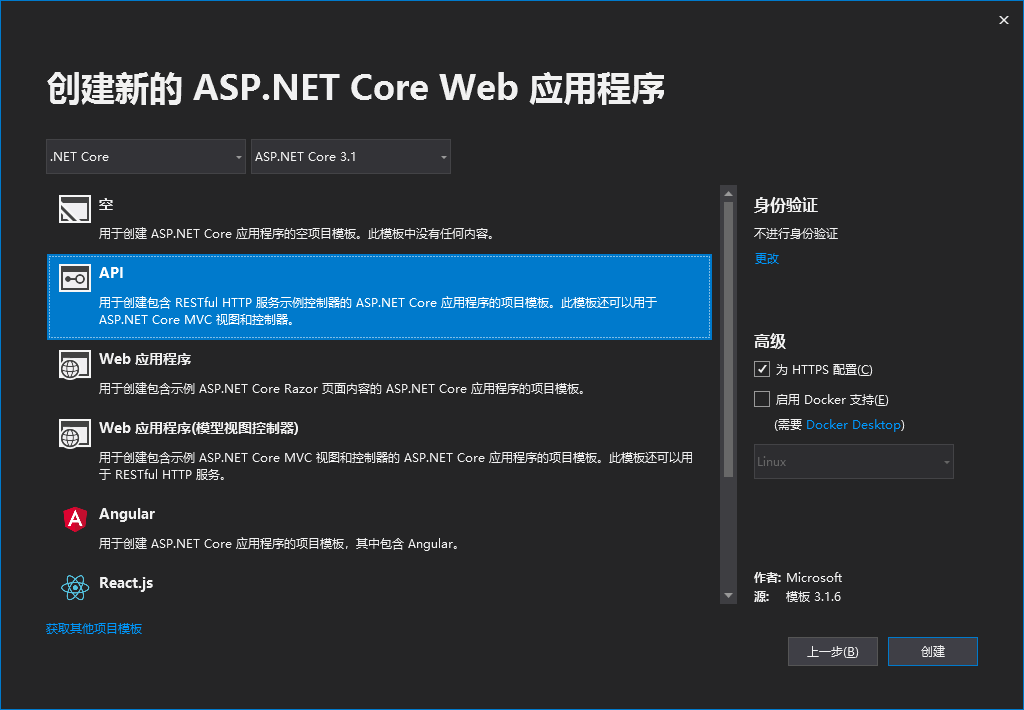Open the Docker Desktop link
Image resolution: width=1024 pixels, height=710 pixels.
853,425
